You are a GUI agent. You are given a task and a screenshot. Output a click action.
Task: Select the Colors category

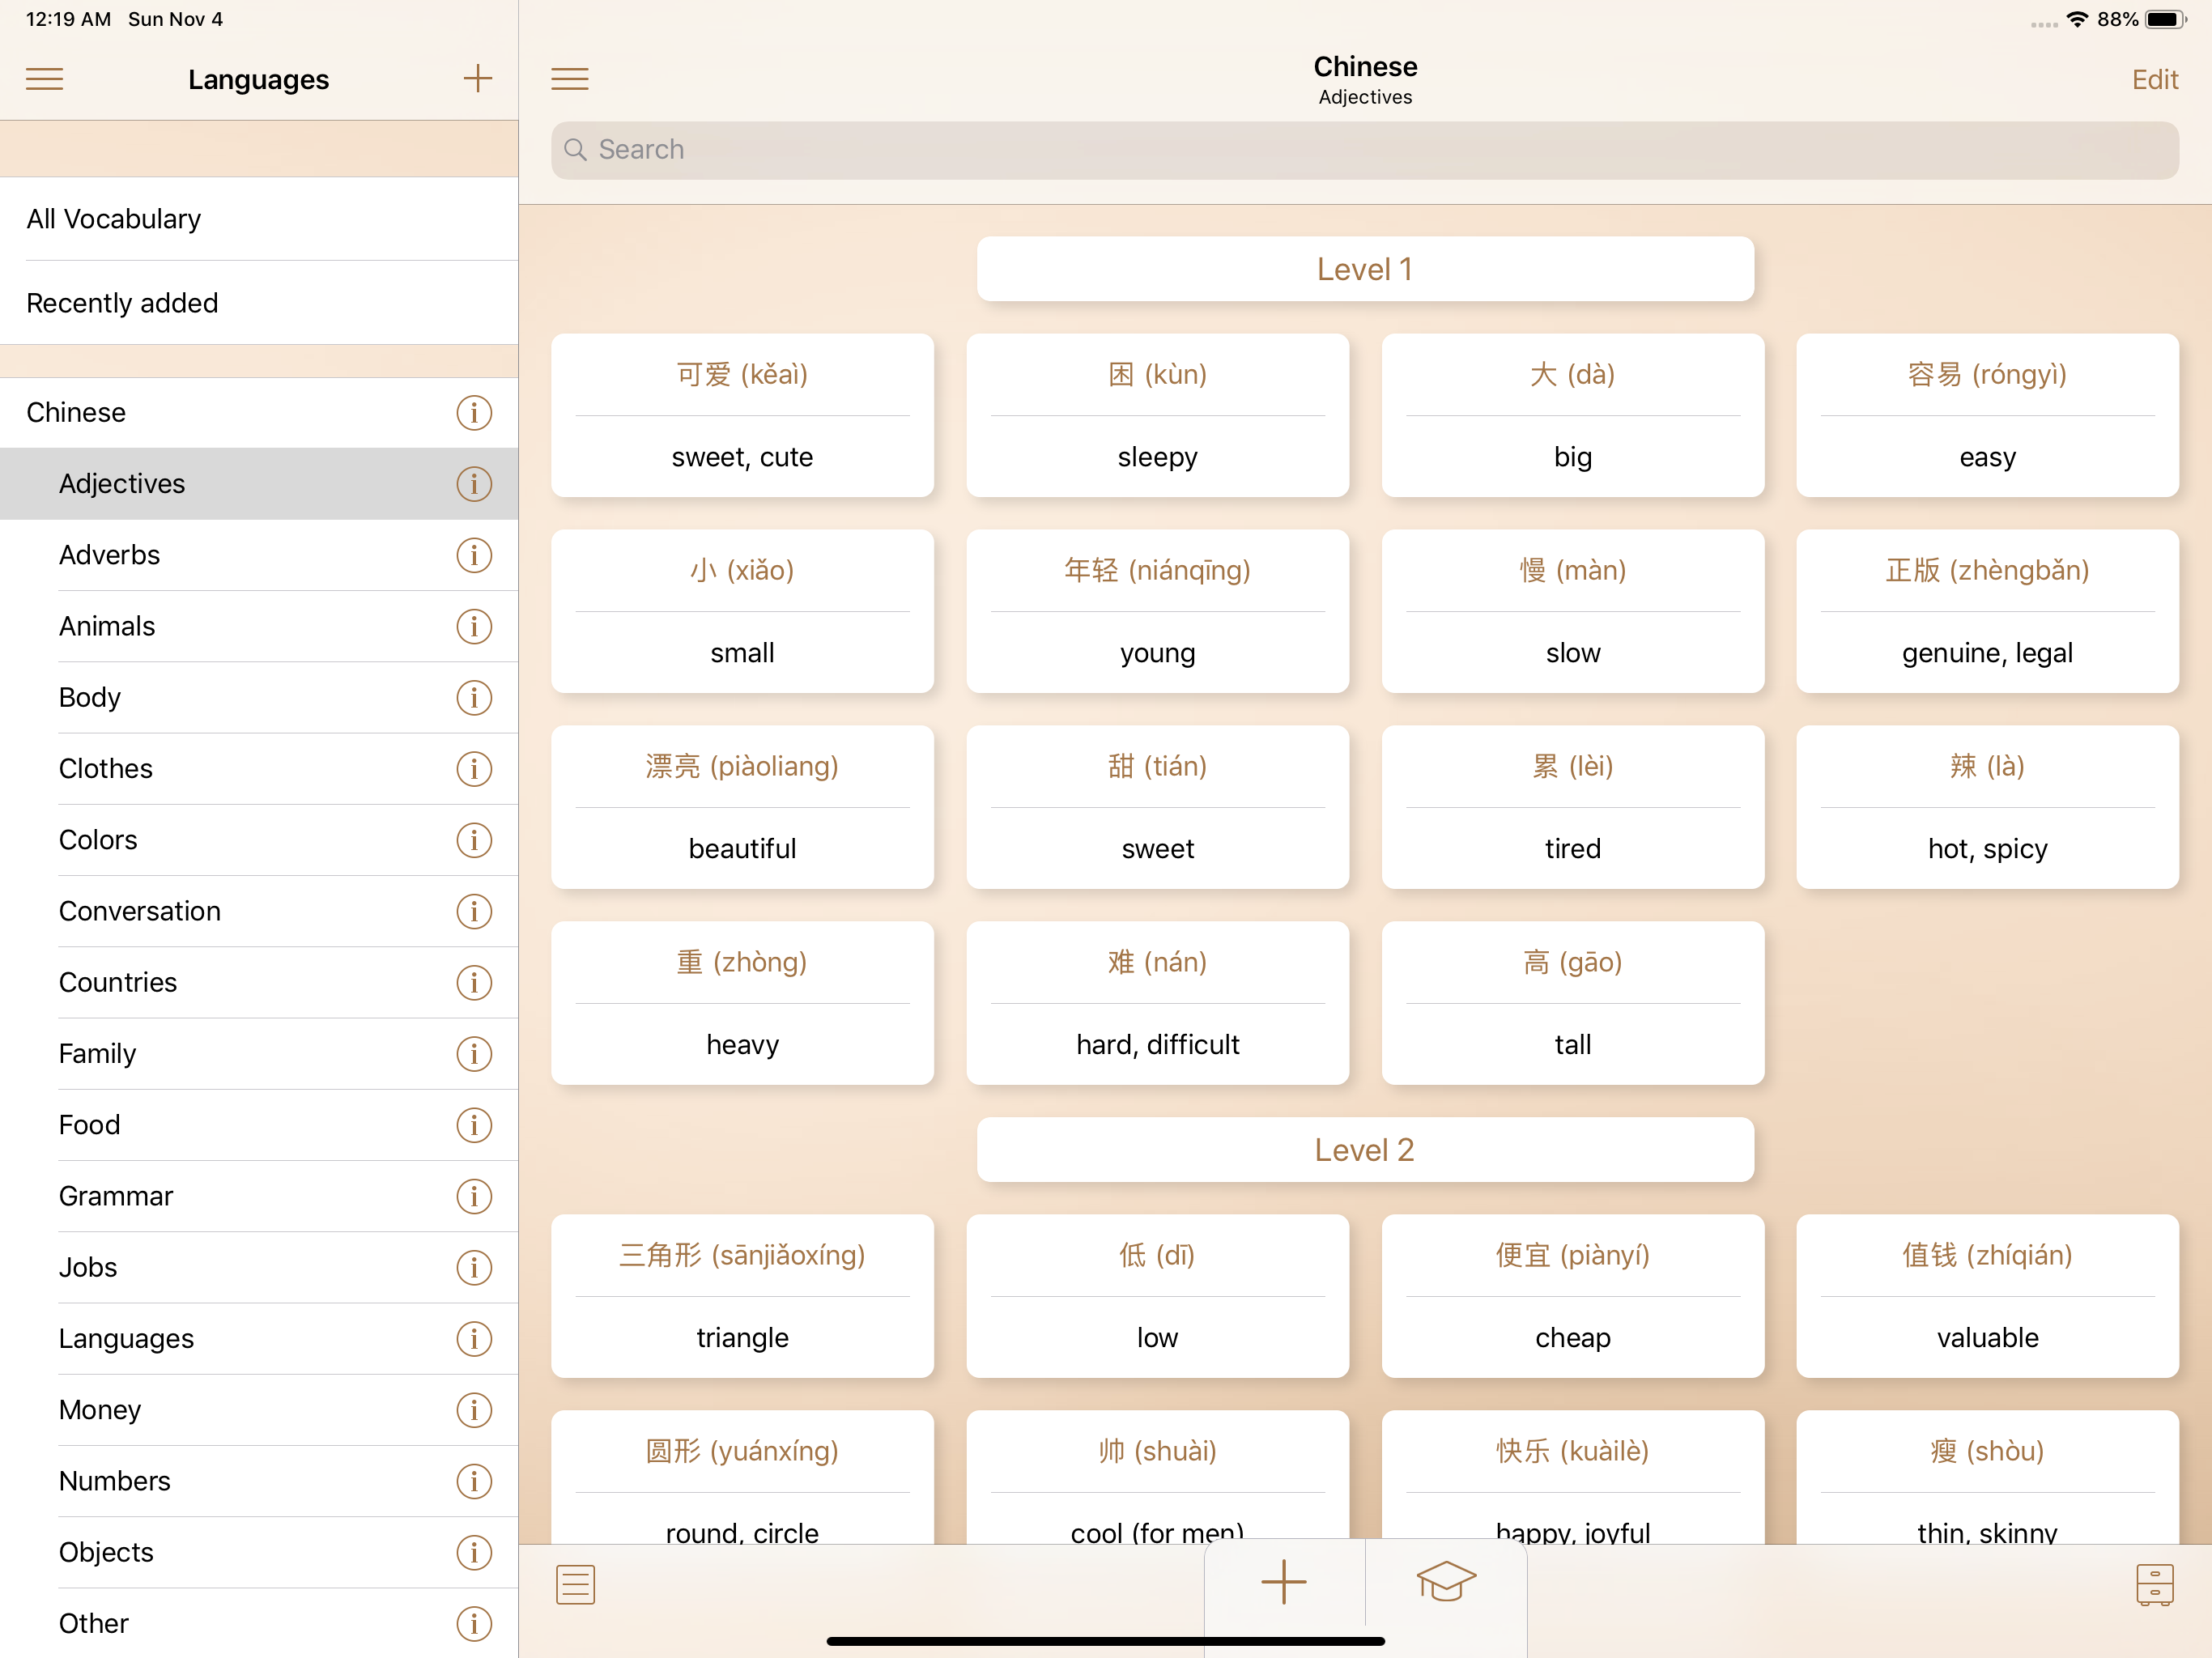coord(259,840)
